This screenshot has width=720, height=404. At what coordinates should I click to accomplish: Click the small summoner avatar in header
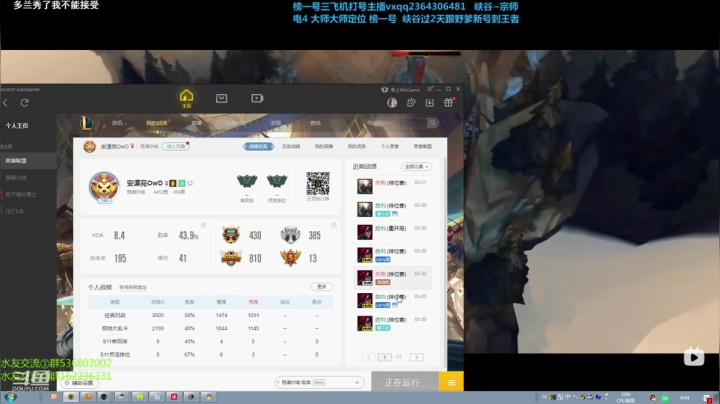pyautogui.click(x=90, y=146)
